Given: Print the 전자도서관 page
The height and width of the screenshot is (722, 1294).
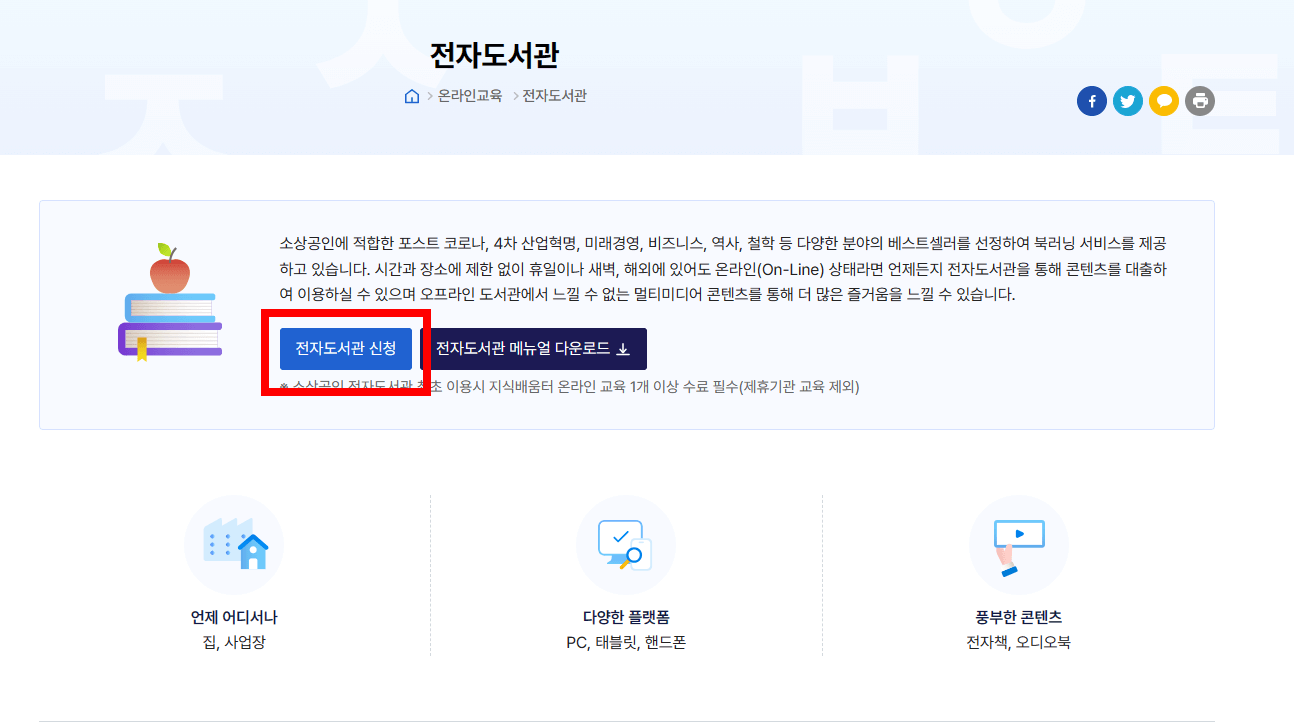Looking at the screenshot, I should pos(1199,100).
